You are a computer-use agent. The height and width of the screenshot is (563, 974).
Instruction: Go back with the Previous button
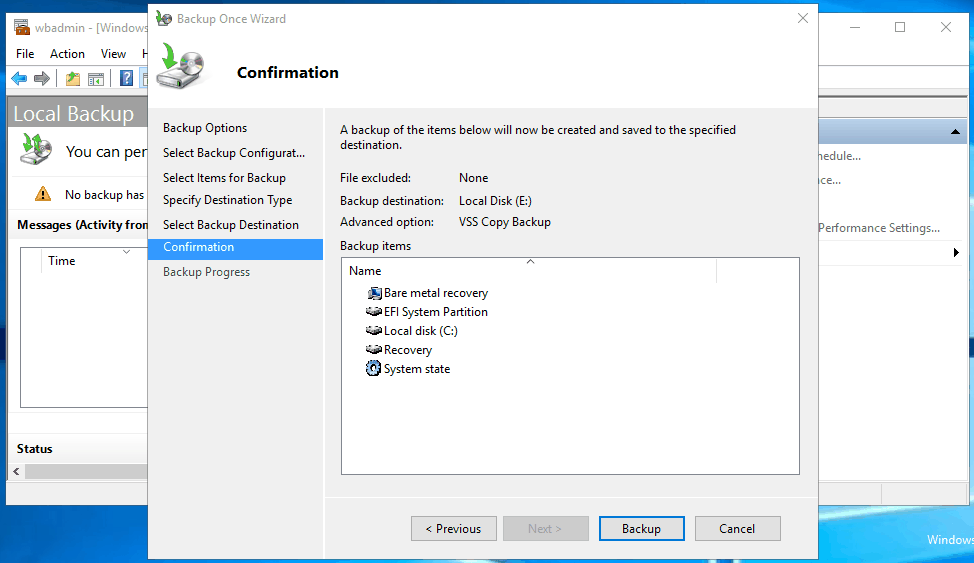click(453, 529)
